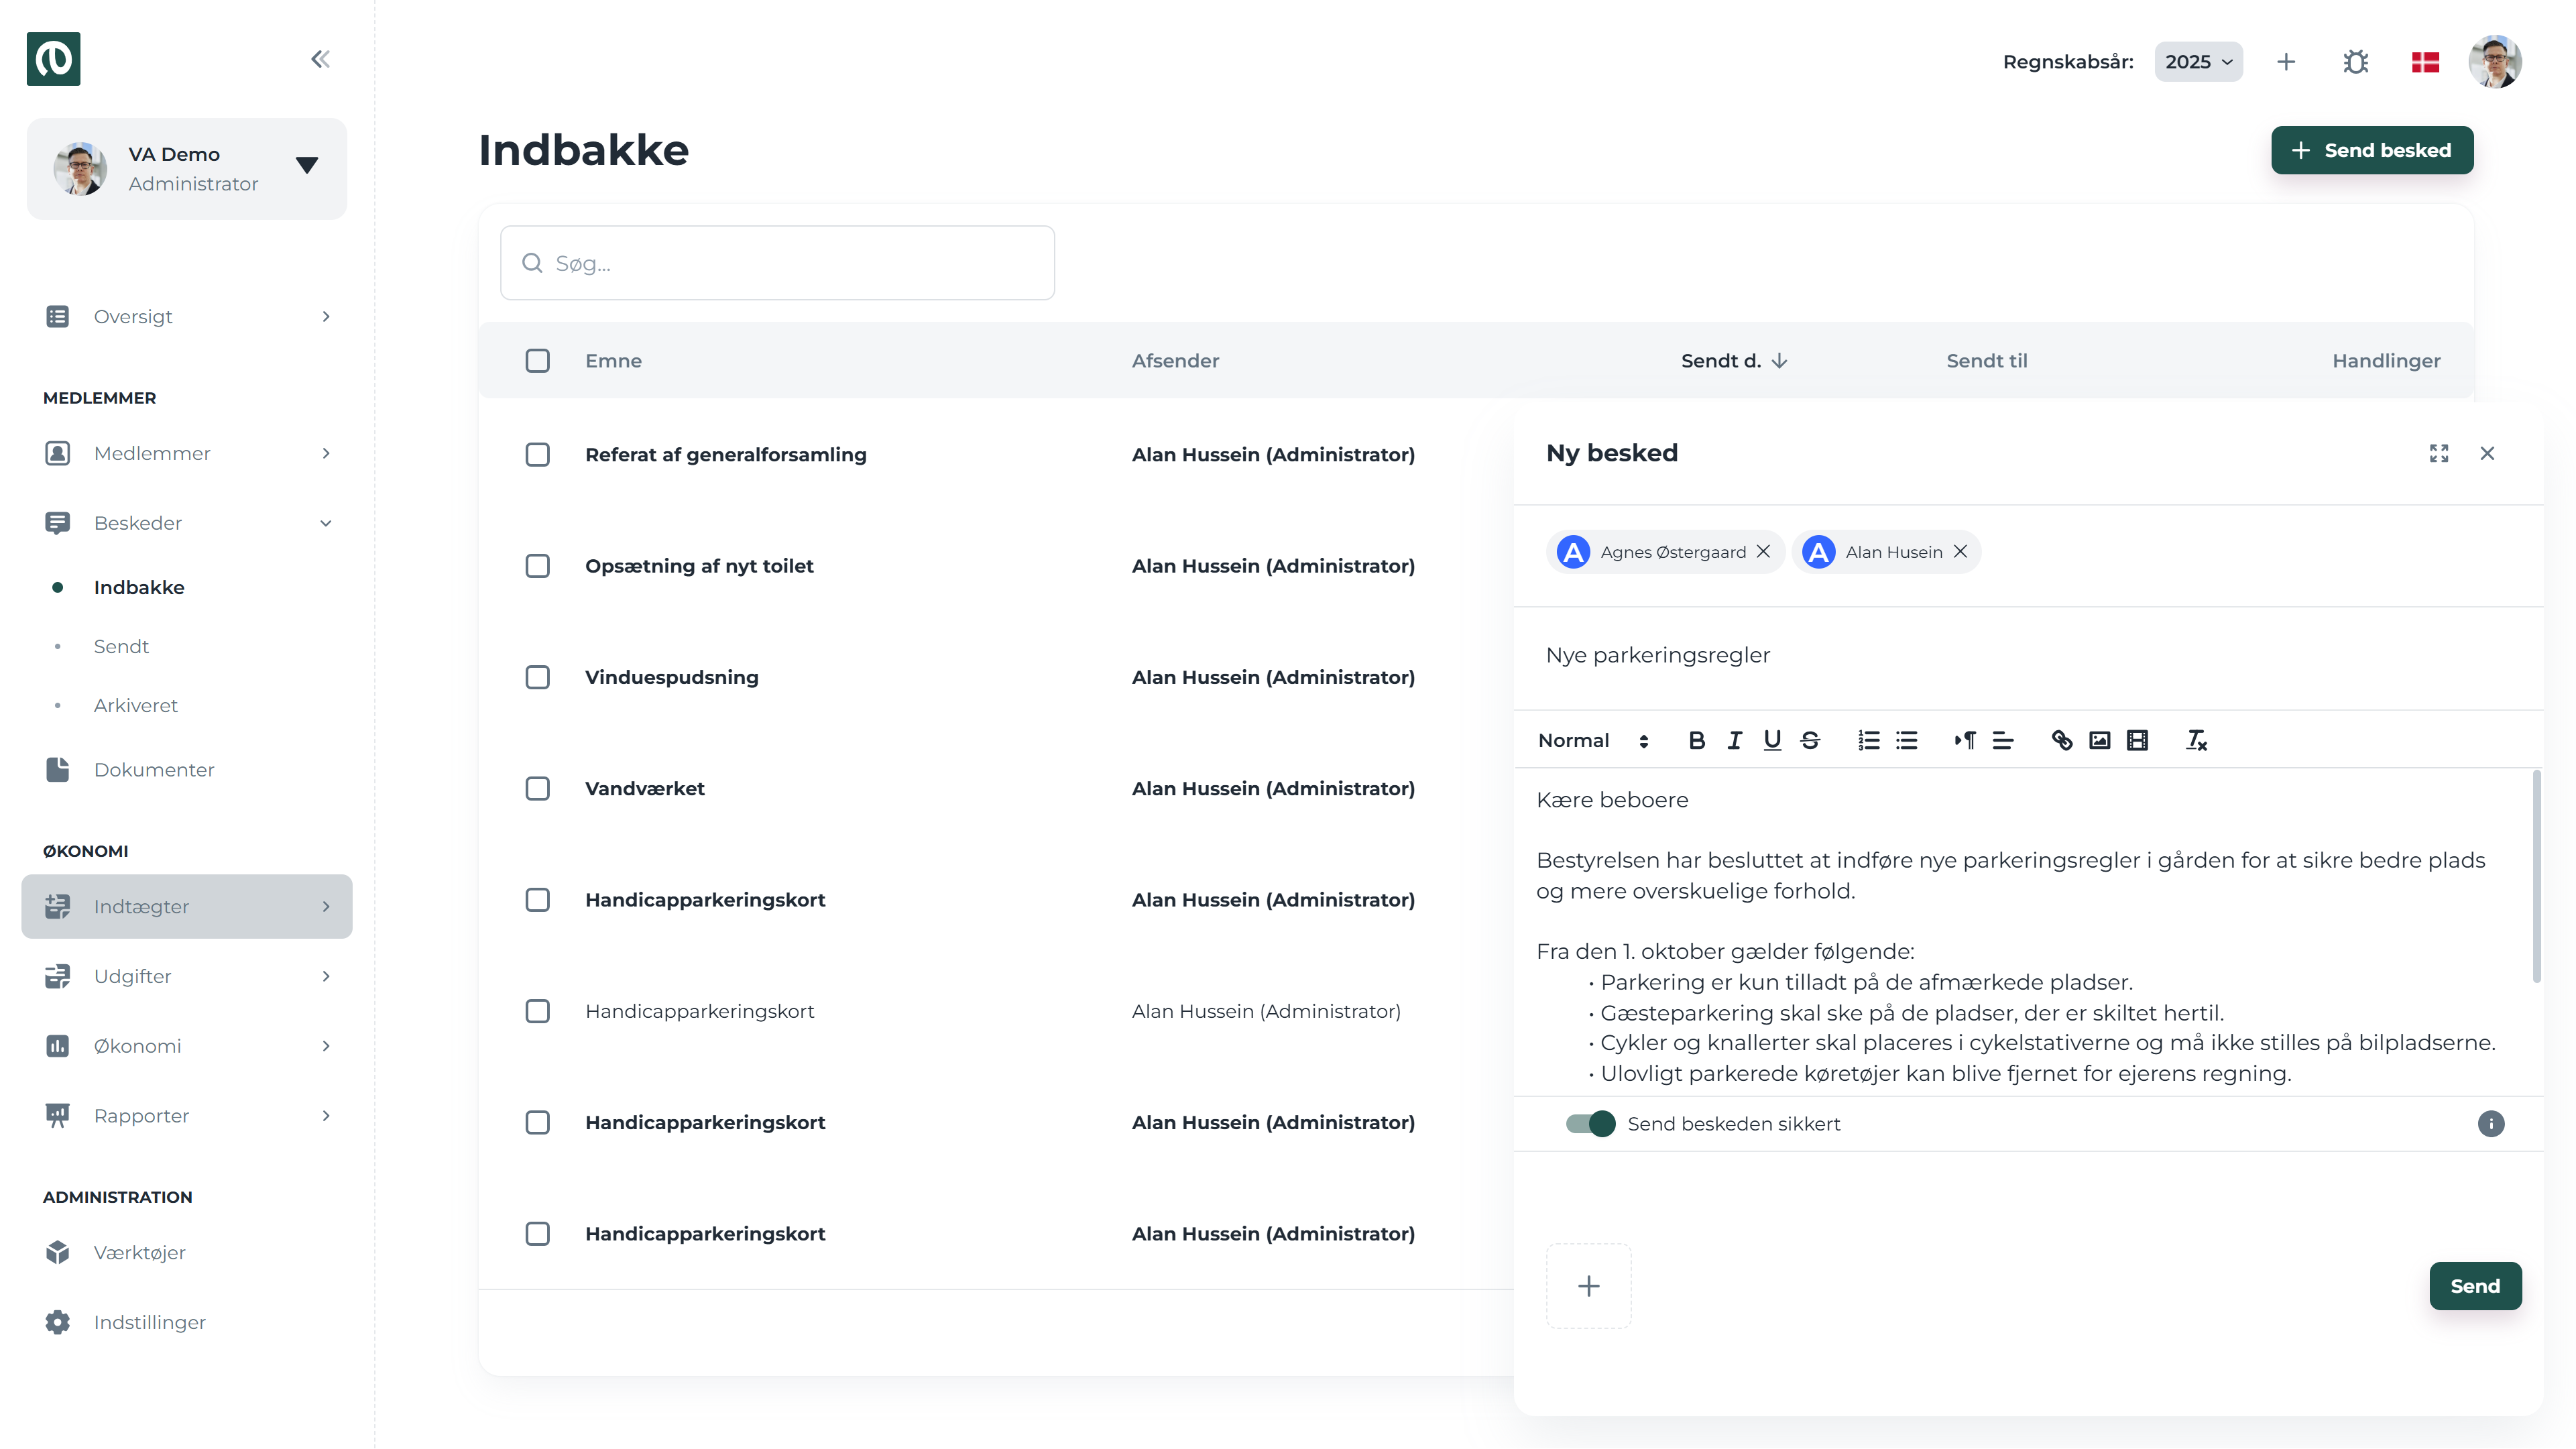Expand Oversigt menu
Screen dimensions: 2576x1449
coord(187,316)
